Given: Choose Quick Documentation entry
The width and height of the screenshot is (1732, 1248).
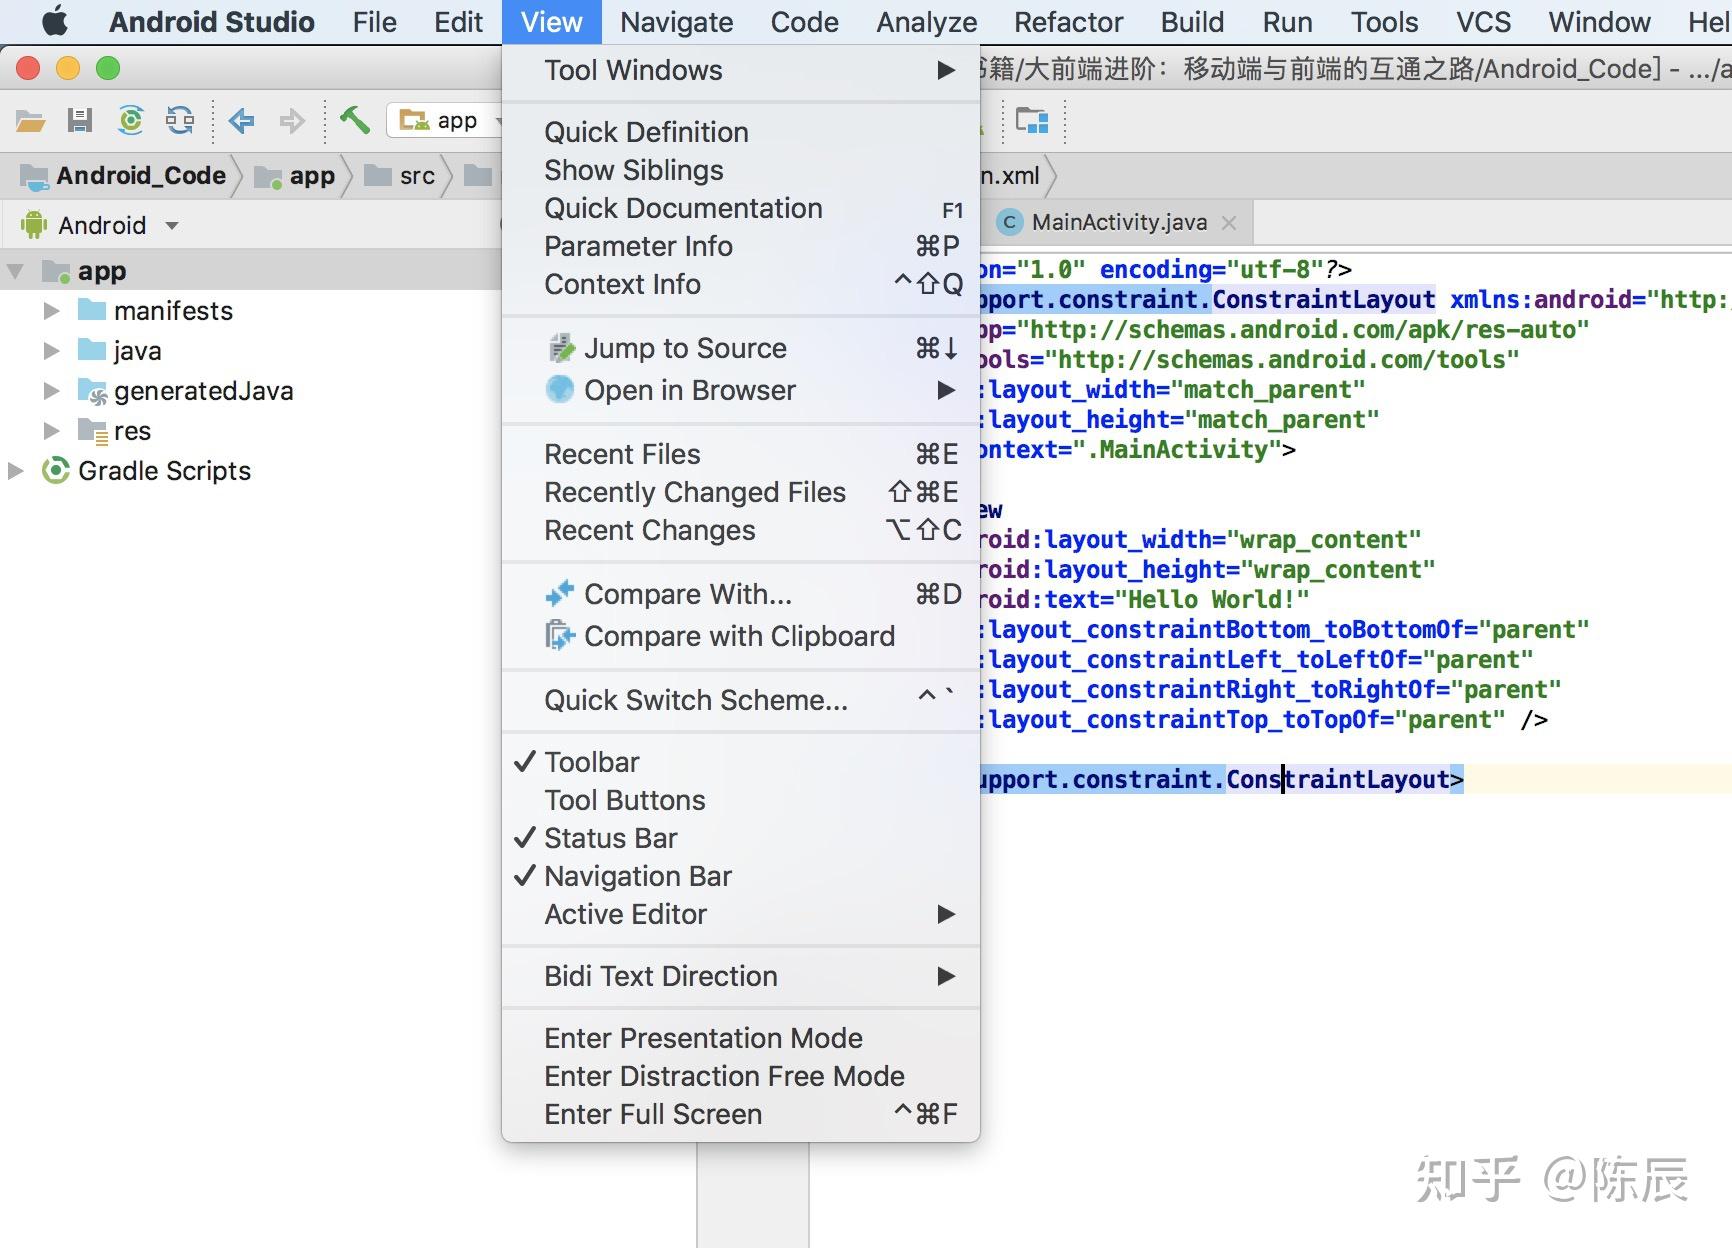Looking at the screenshot, I should tap(741, 208).
